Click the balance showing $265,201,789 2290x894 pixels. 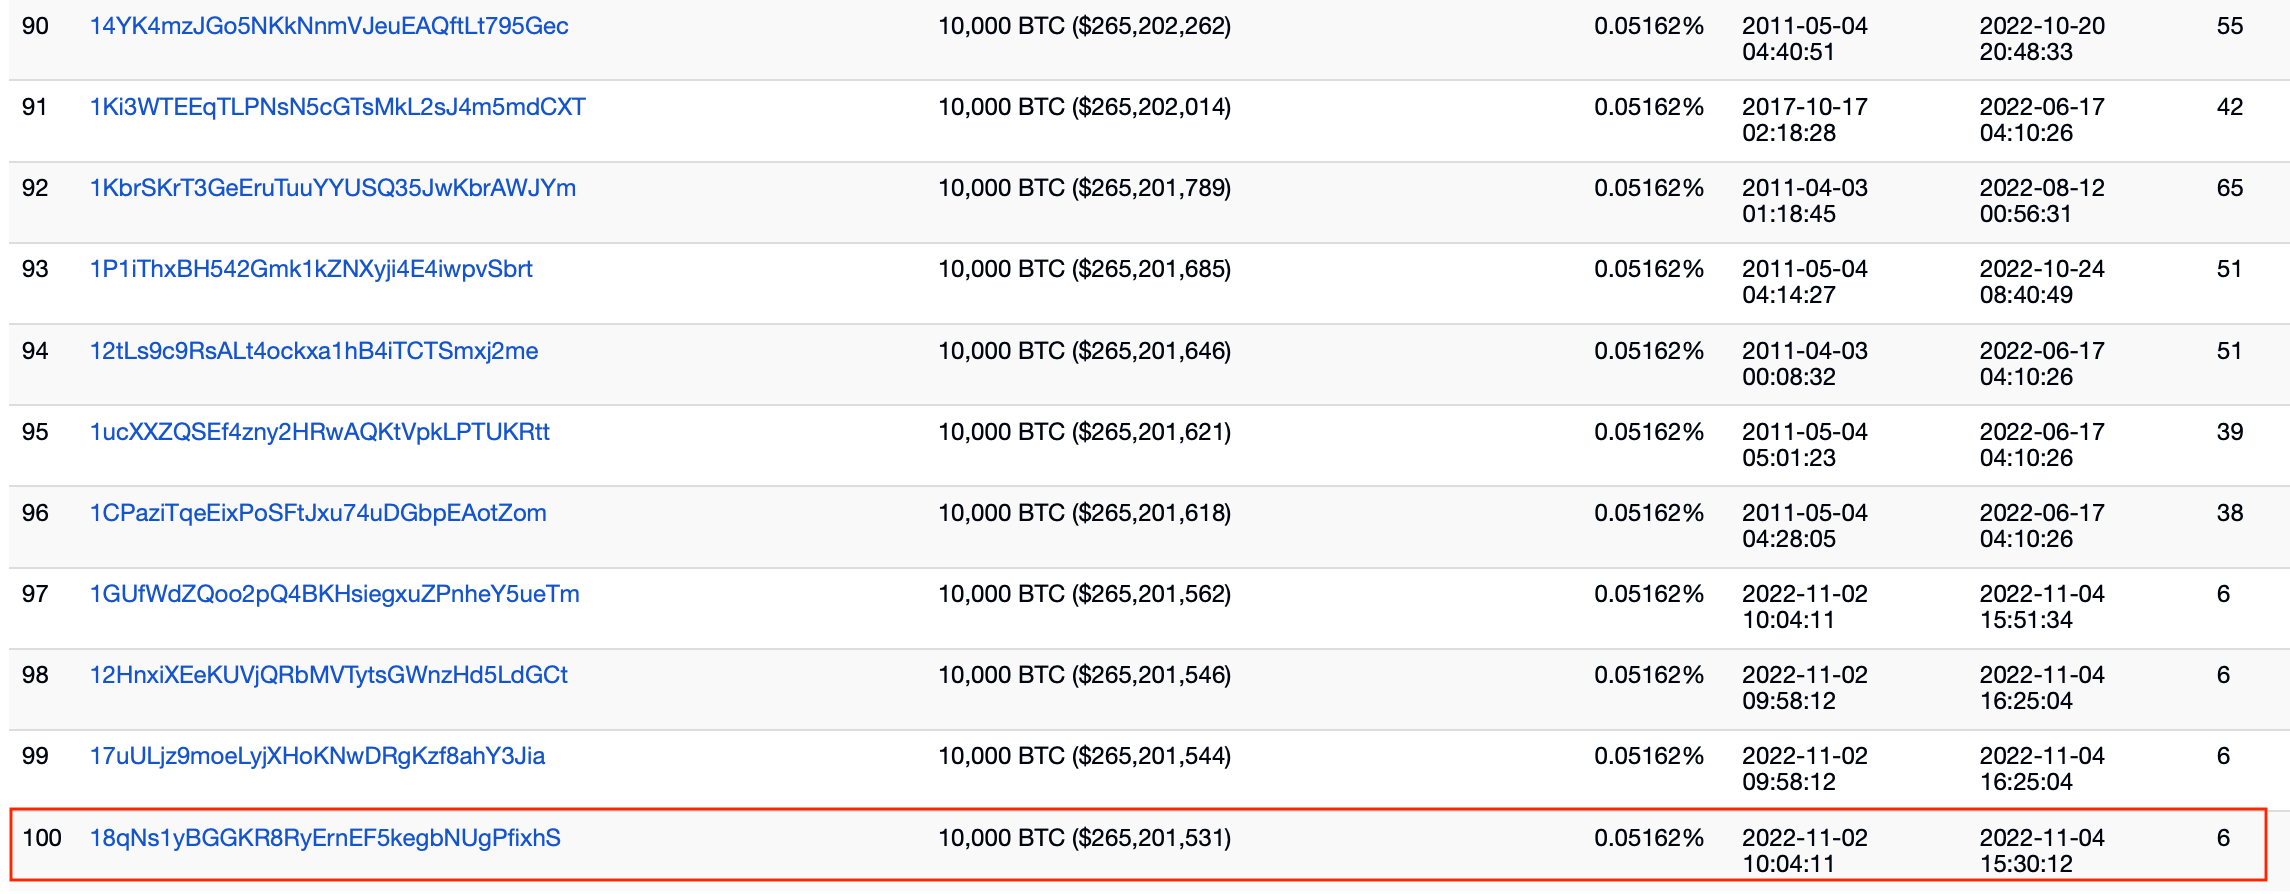(1084, 189)
